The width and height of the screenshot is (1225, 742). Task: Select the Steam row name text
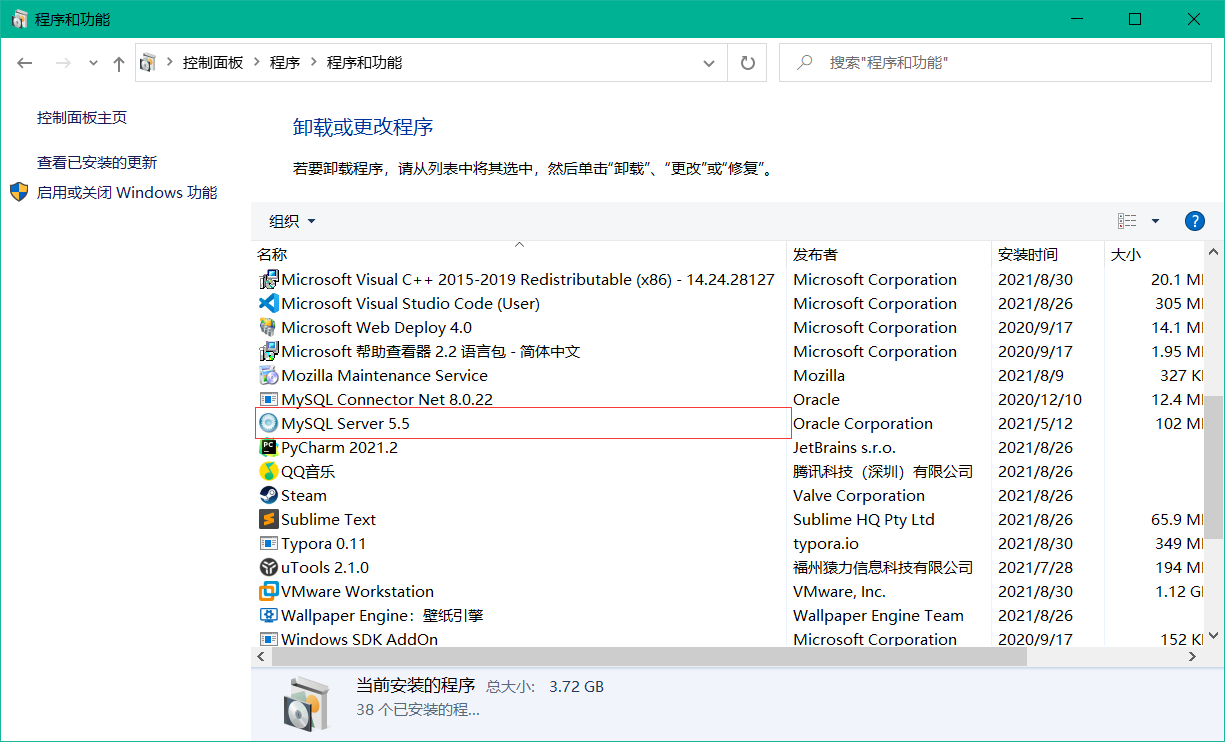click(x=304, y=496)
